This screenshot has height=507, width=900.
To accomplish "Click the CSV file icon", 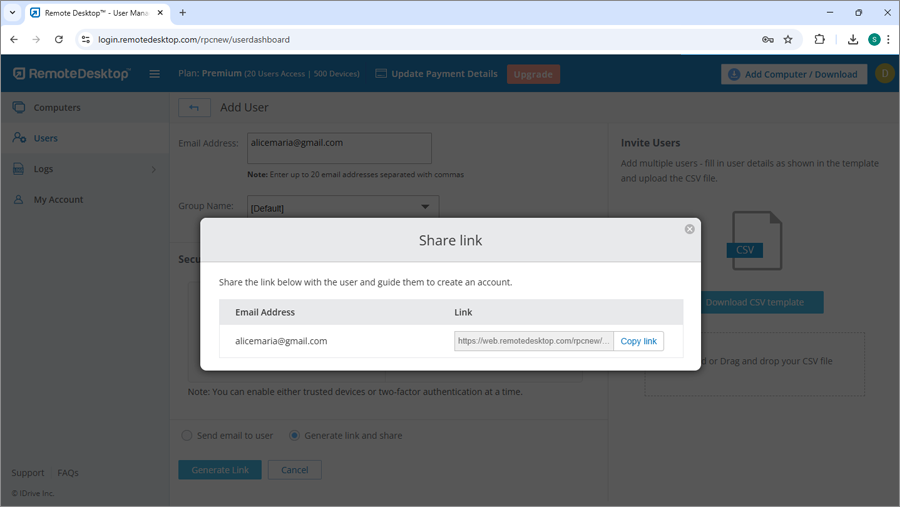I will coord(754,241).
